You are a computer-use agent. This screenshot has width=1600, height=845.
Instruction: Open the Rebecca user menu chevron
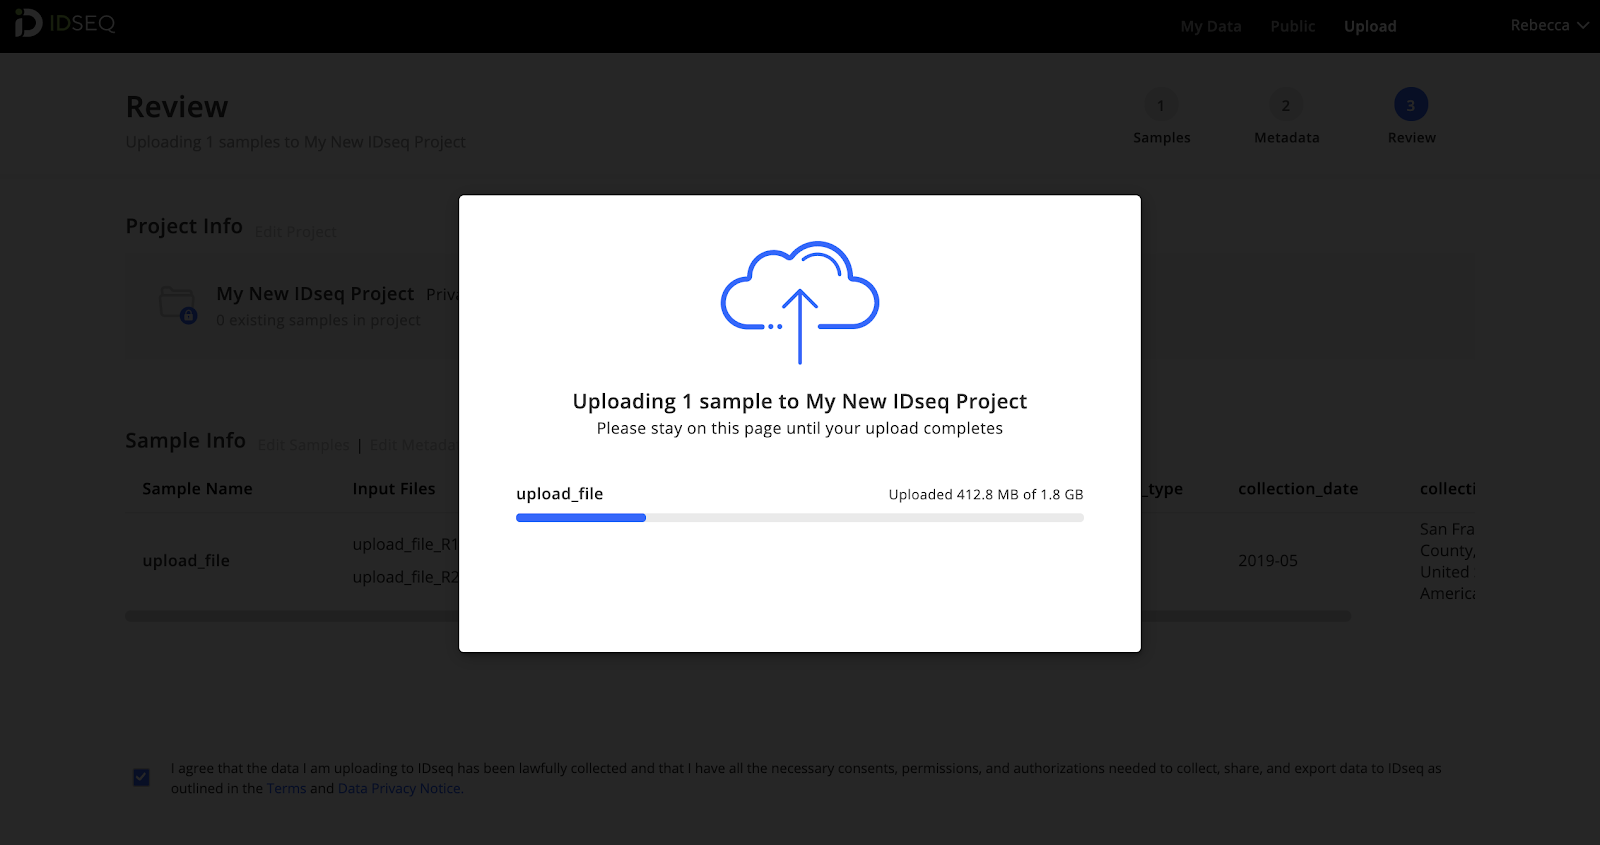coord(1583,26)
